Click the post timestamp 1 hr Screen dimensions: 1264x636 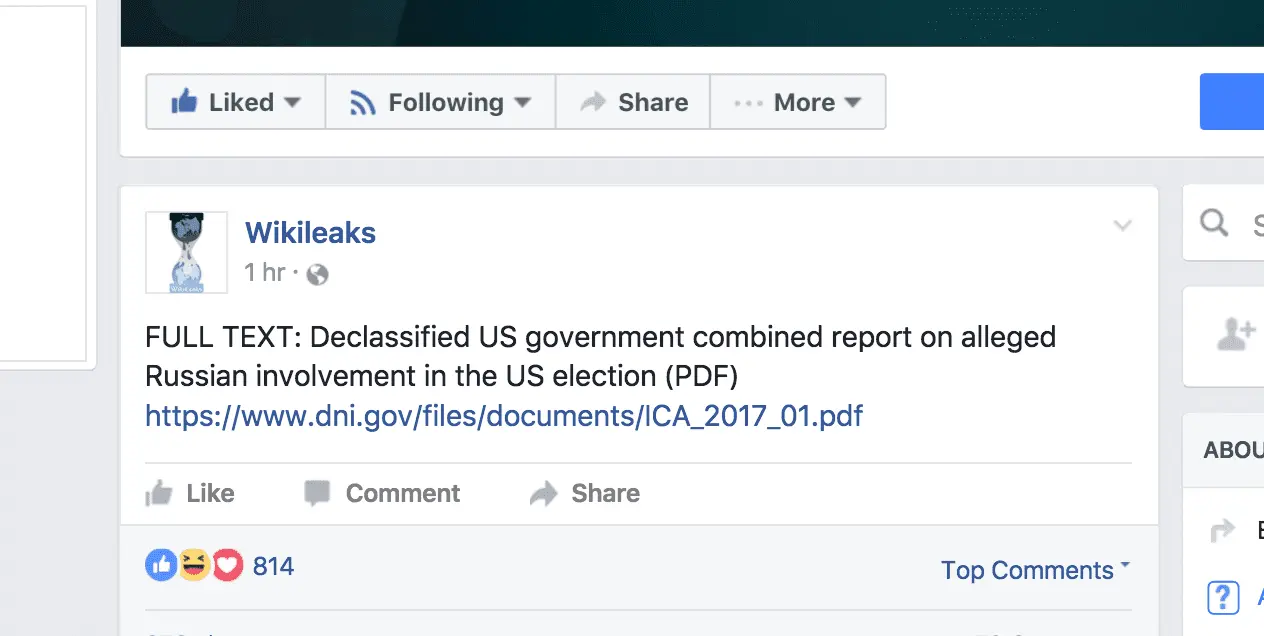click(x=265, y=273)
